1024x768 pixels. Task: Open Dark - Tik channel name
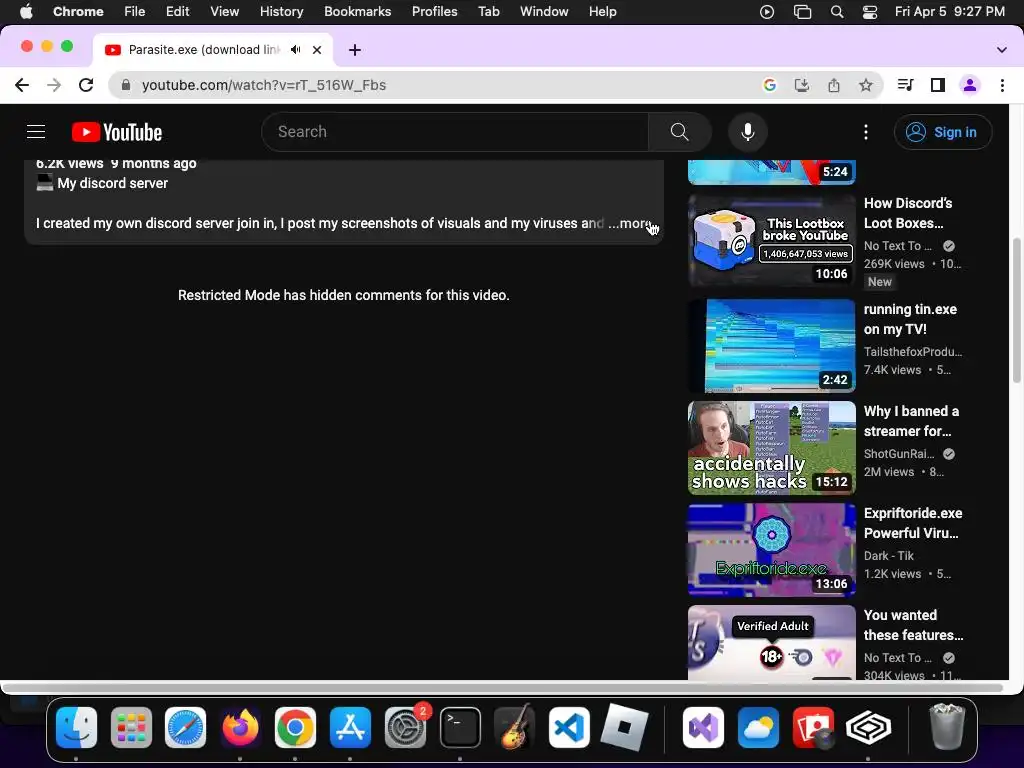888,556
